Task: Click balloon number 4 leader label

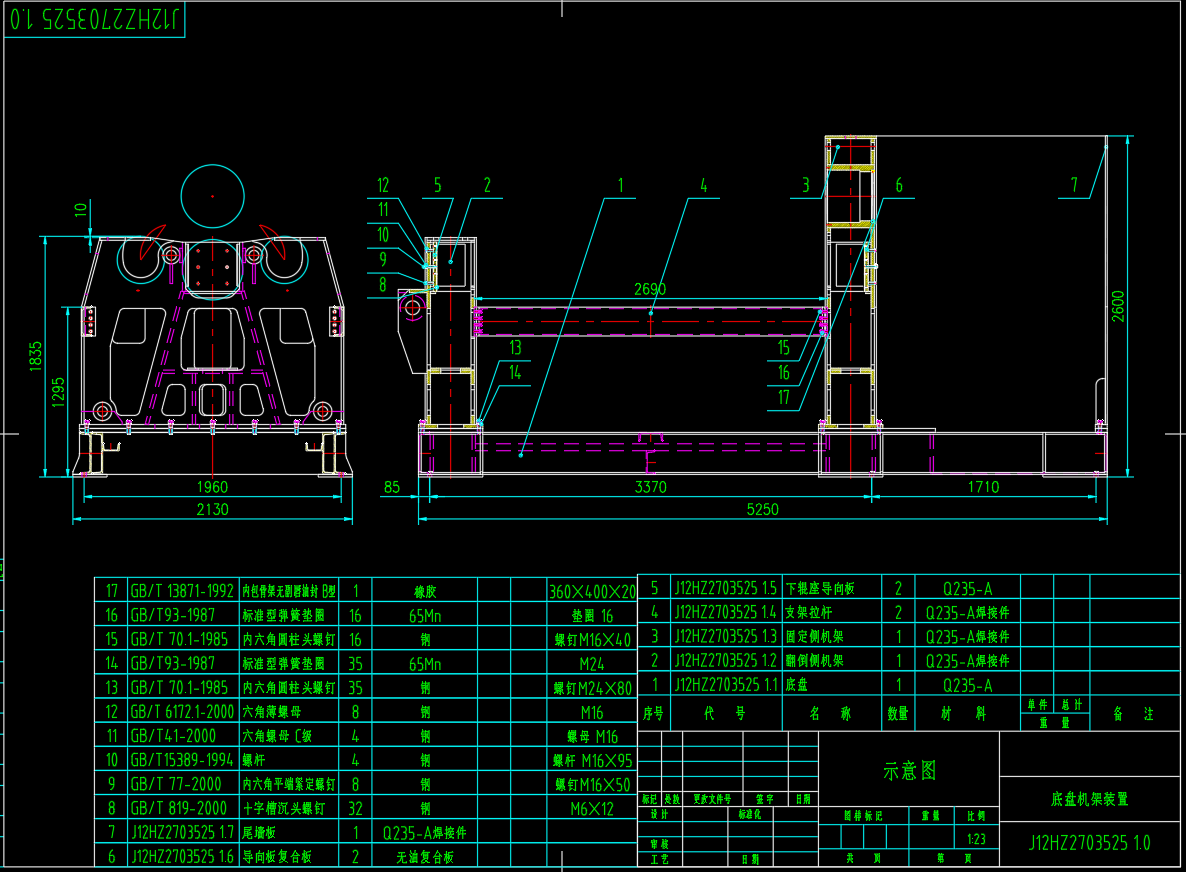Action: click(703, 185)
